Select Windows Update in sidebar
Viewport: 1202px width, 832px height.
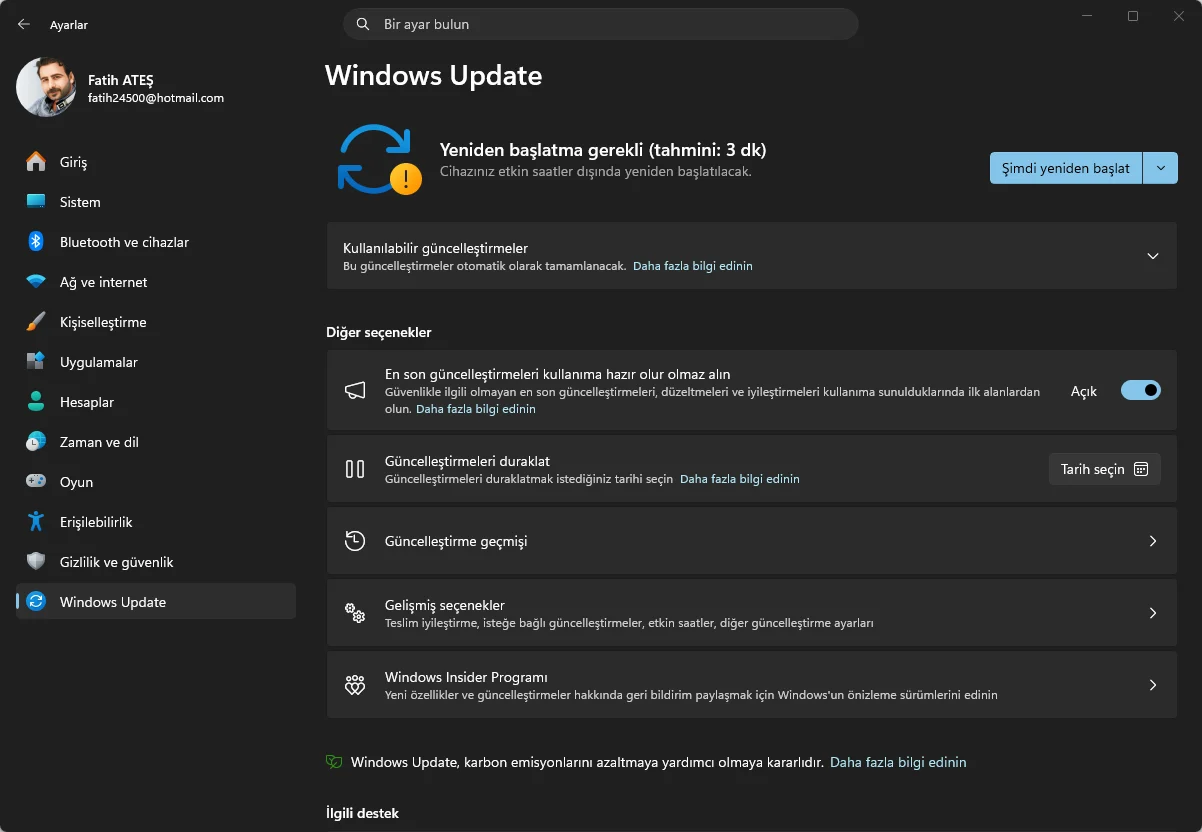click(x=156, y=602)
